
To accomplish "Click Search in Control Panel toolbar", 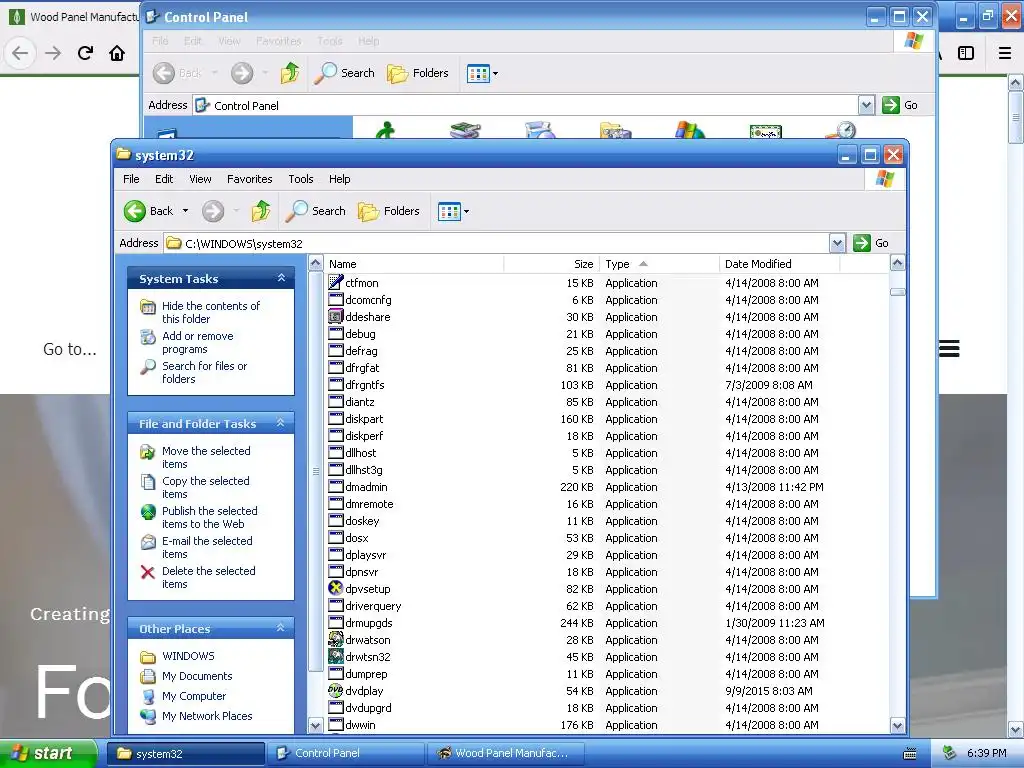I will [x=345, y=73].
